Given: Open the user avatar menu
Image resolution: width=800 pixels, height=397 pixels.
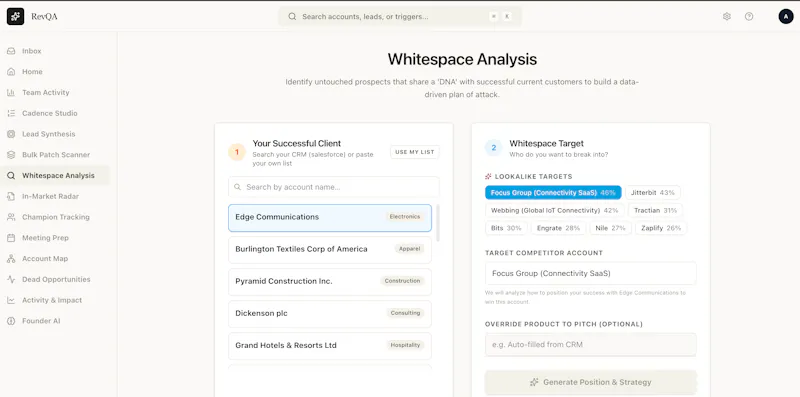Looking at the screenshot, I should click(786, 16).
